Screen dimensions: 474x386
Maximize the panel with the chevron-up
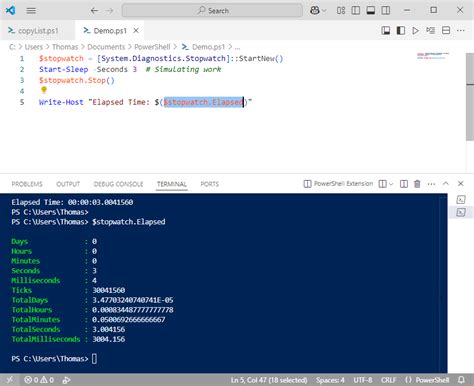pyautogui.click(x=446, y=184)
